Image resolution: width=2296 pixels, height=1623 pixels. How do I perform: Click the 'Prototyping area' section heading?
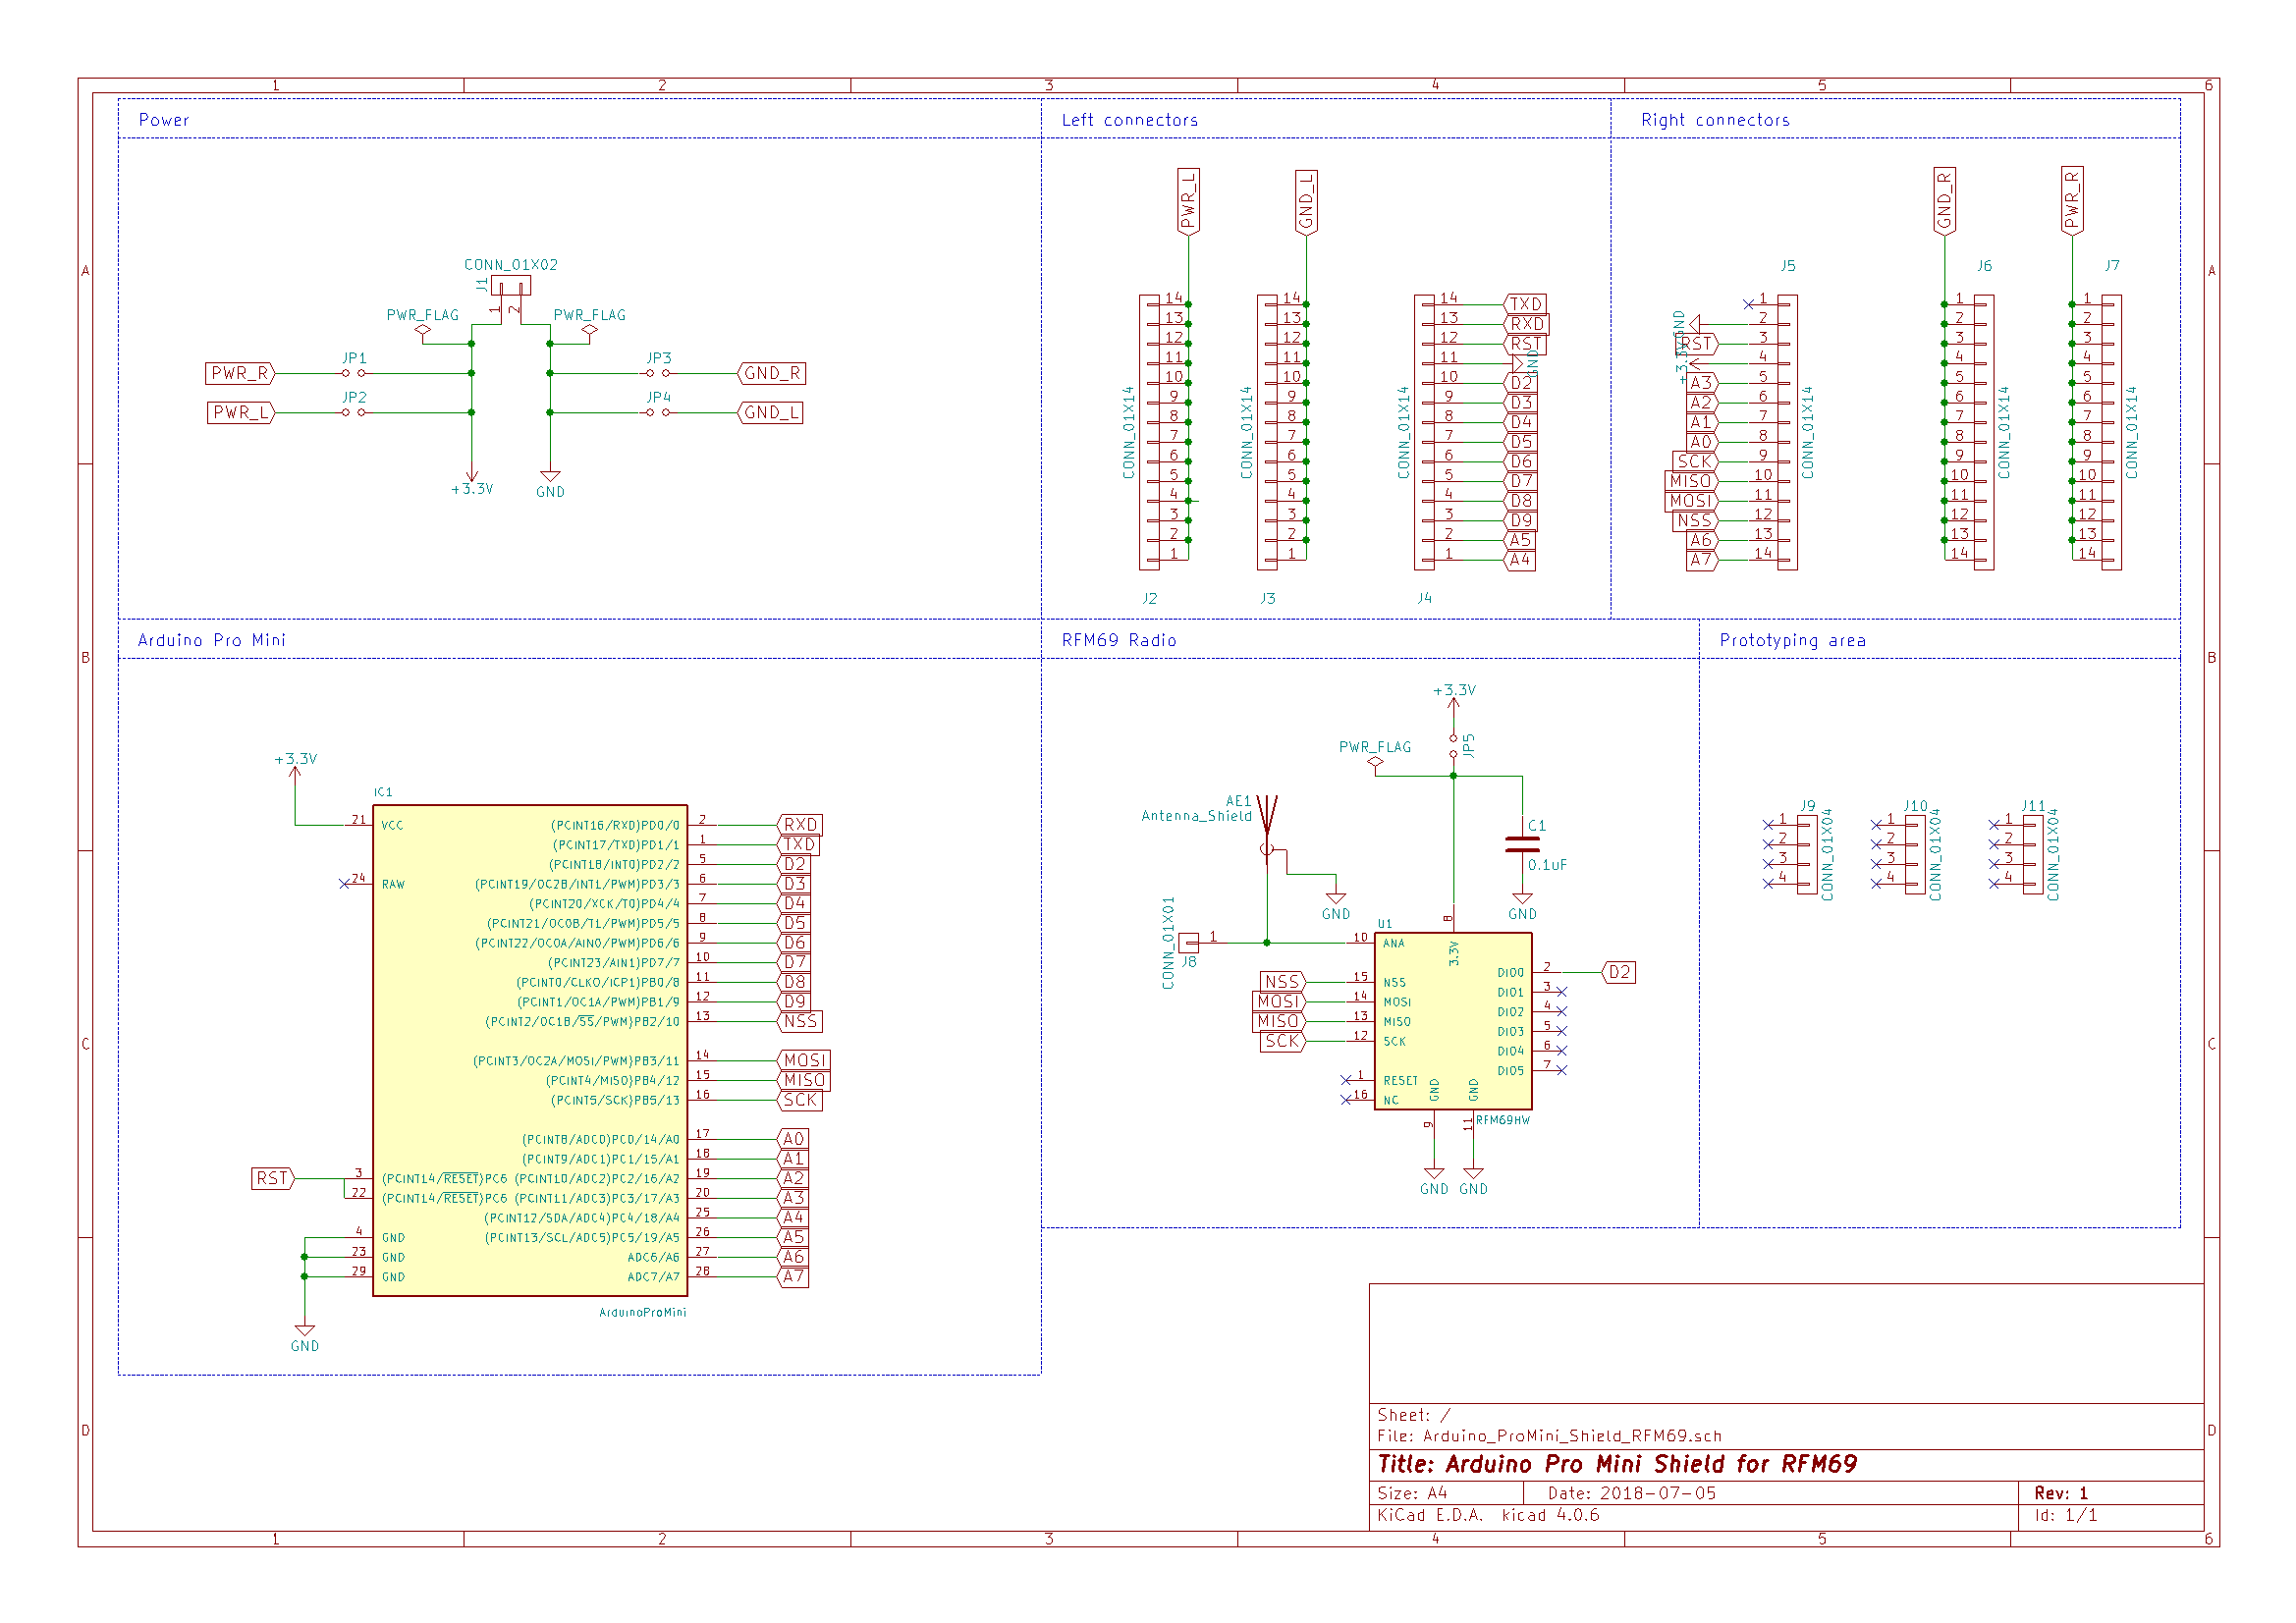(1792, 640)
